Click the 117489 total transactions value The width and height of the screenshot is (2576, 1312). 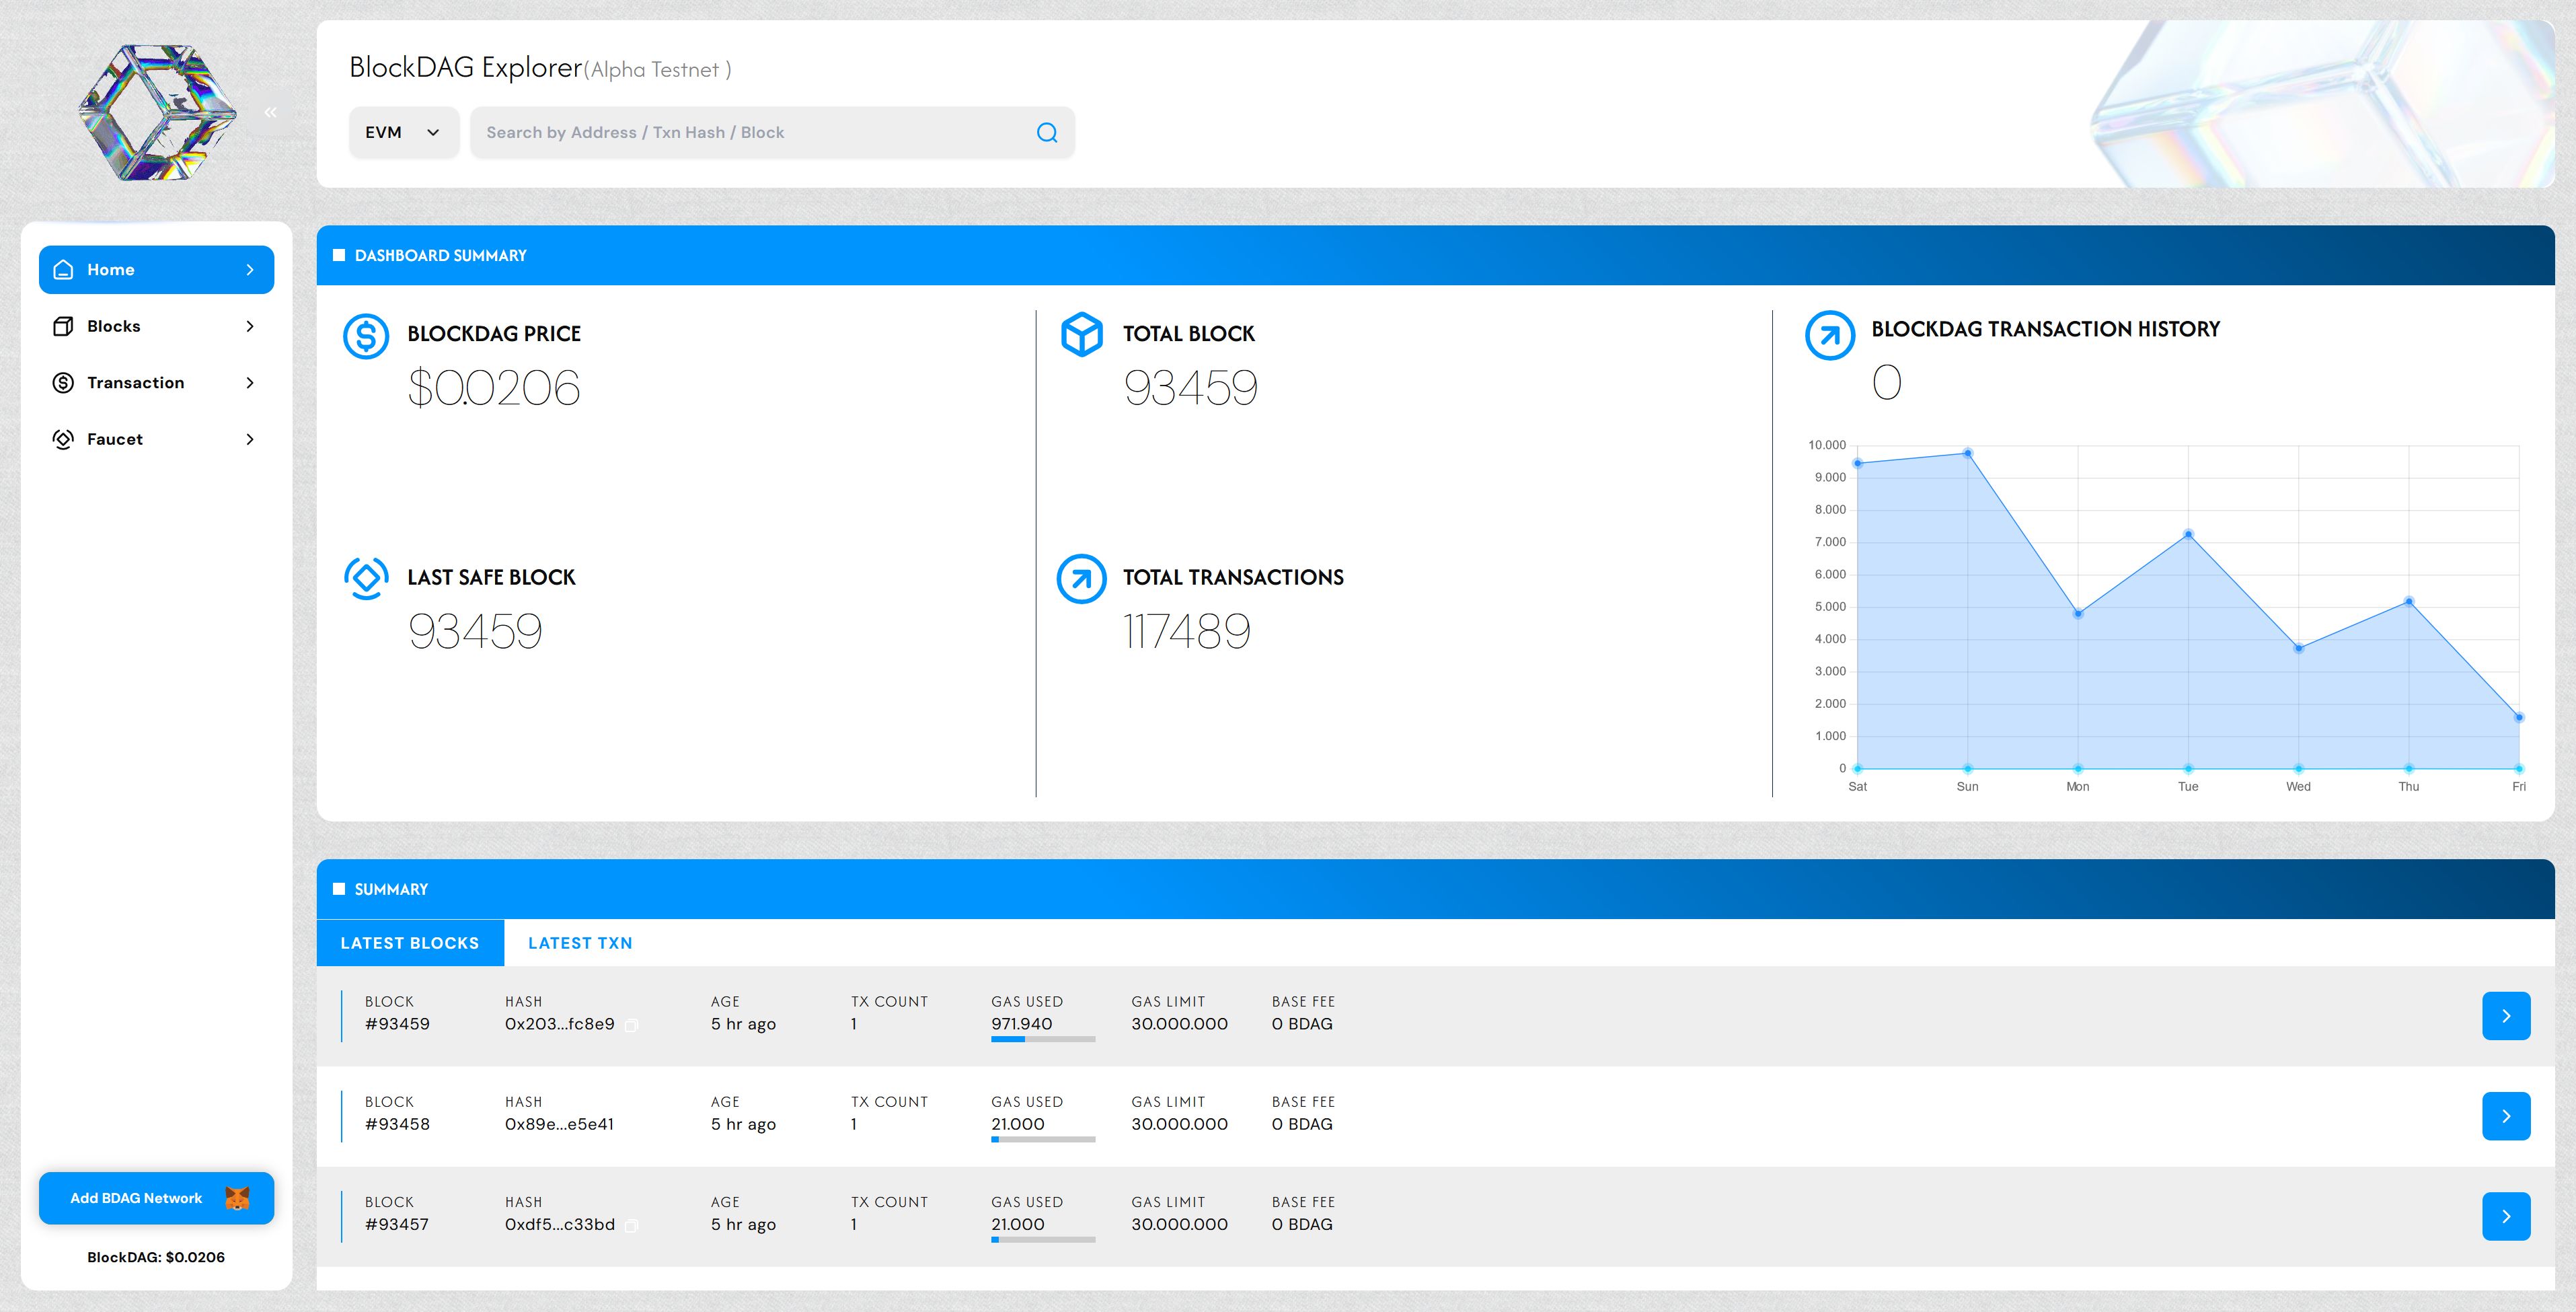1187,632
